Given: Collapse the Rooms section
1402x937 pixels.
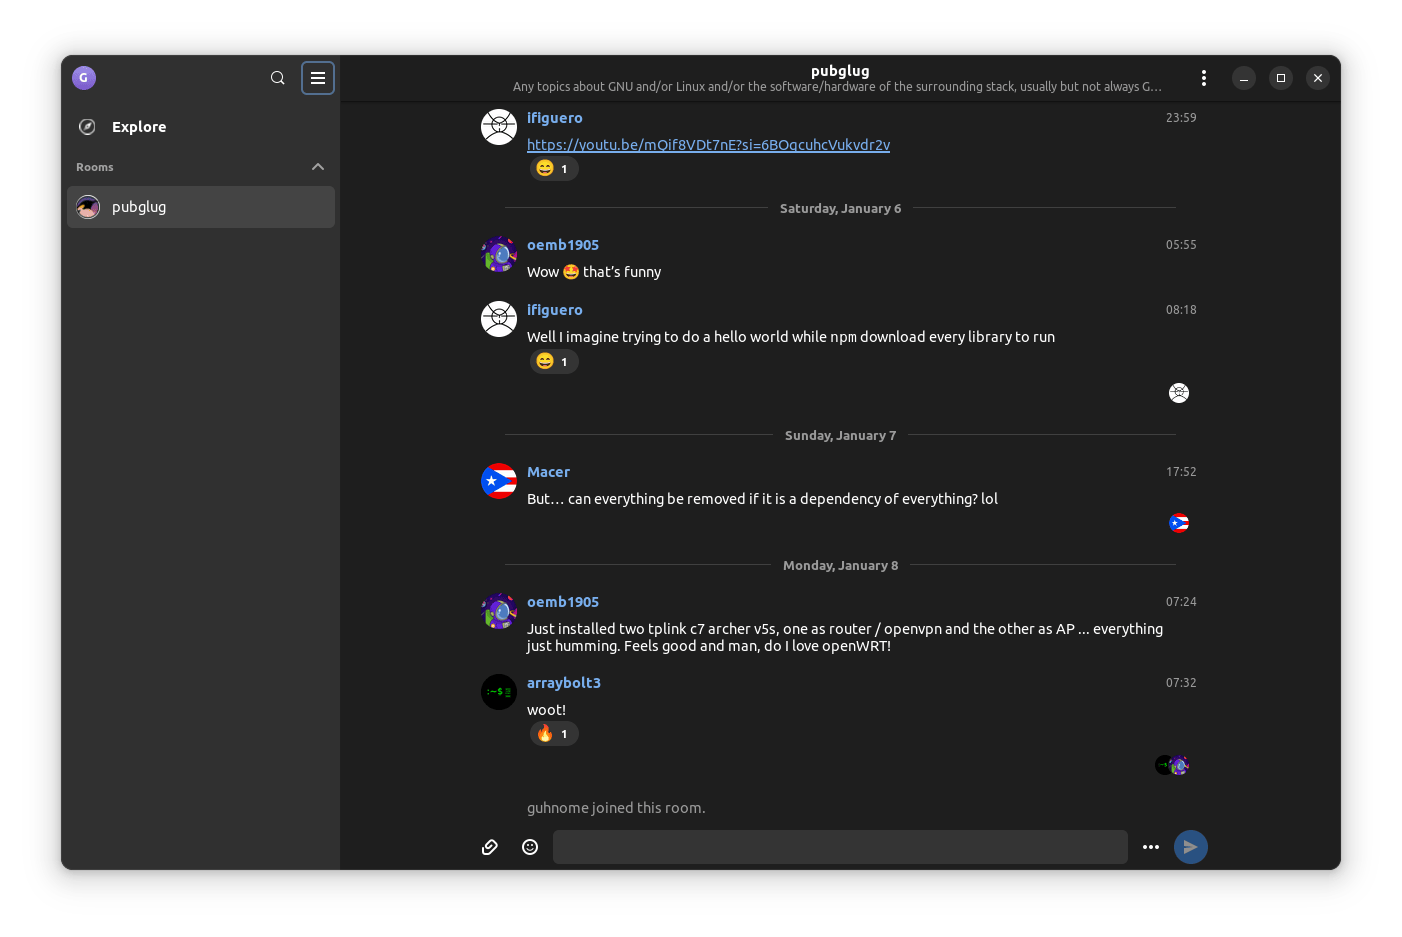Looking at the screenshot, I should [318, 167].
